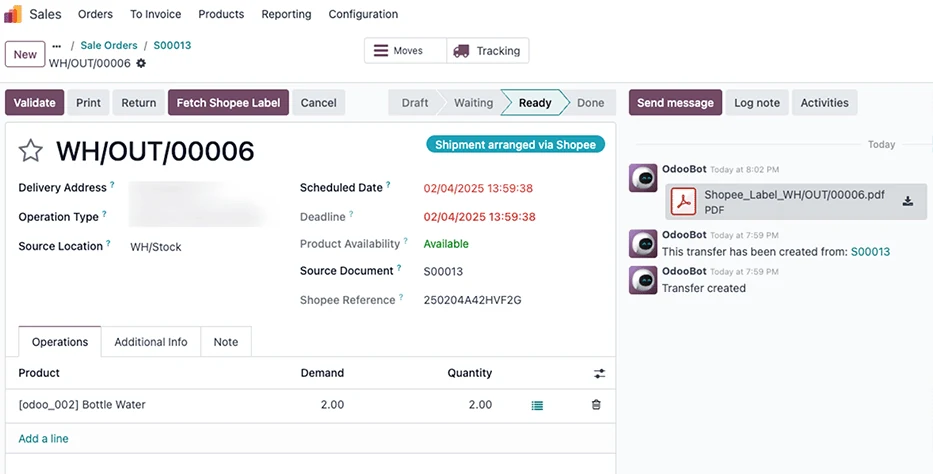This screenshot has width=933, height=474.
Task: Show help for Shopee Reference field
Action: point(401,297)
